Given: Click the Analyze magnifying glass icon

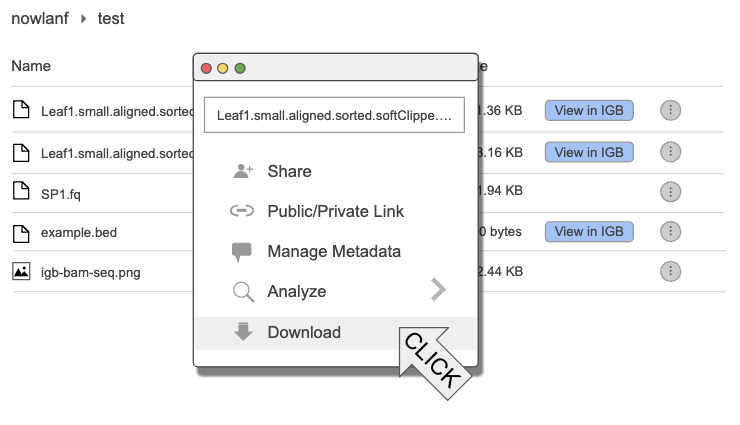Looking at the screenshot, I should point(242,292).
